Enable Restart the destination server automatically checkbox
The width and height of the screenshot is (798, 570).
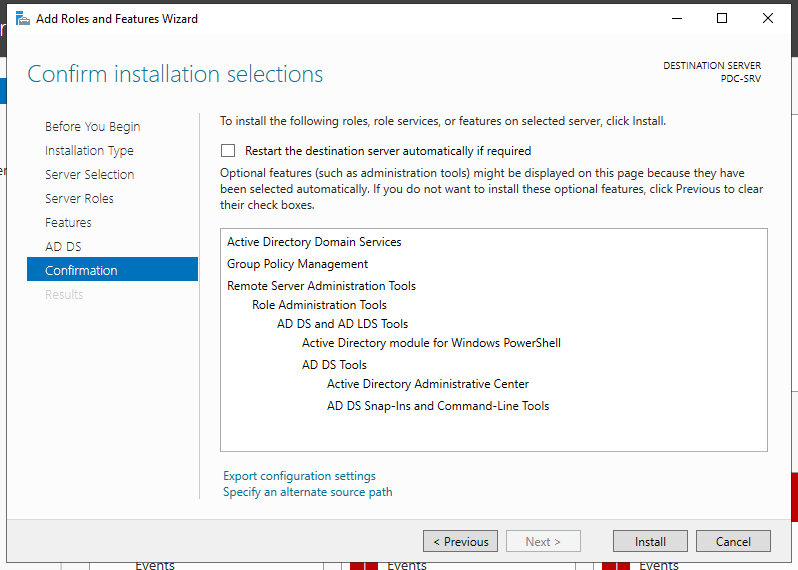228,151
